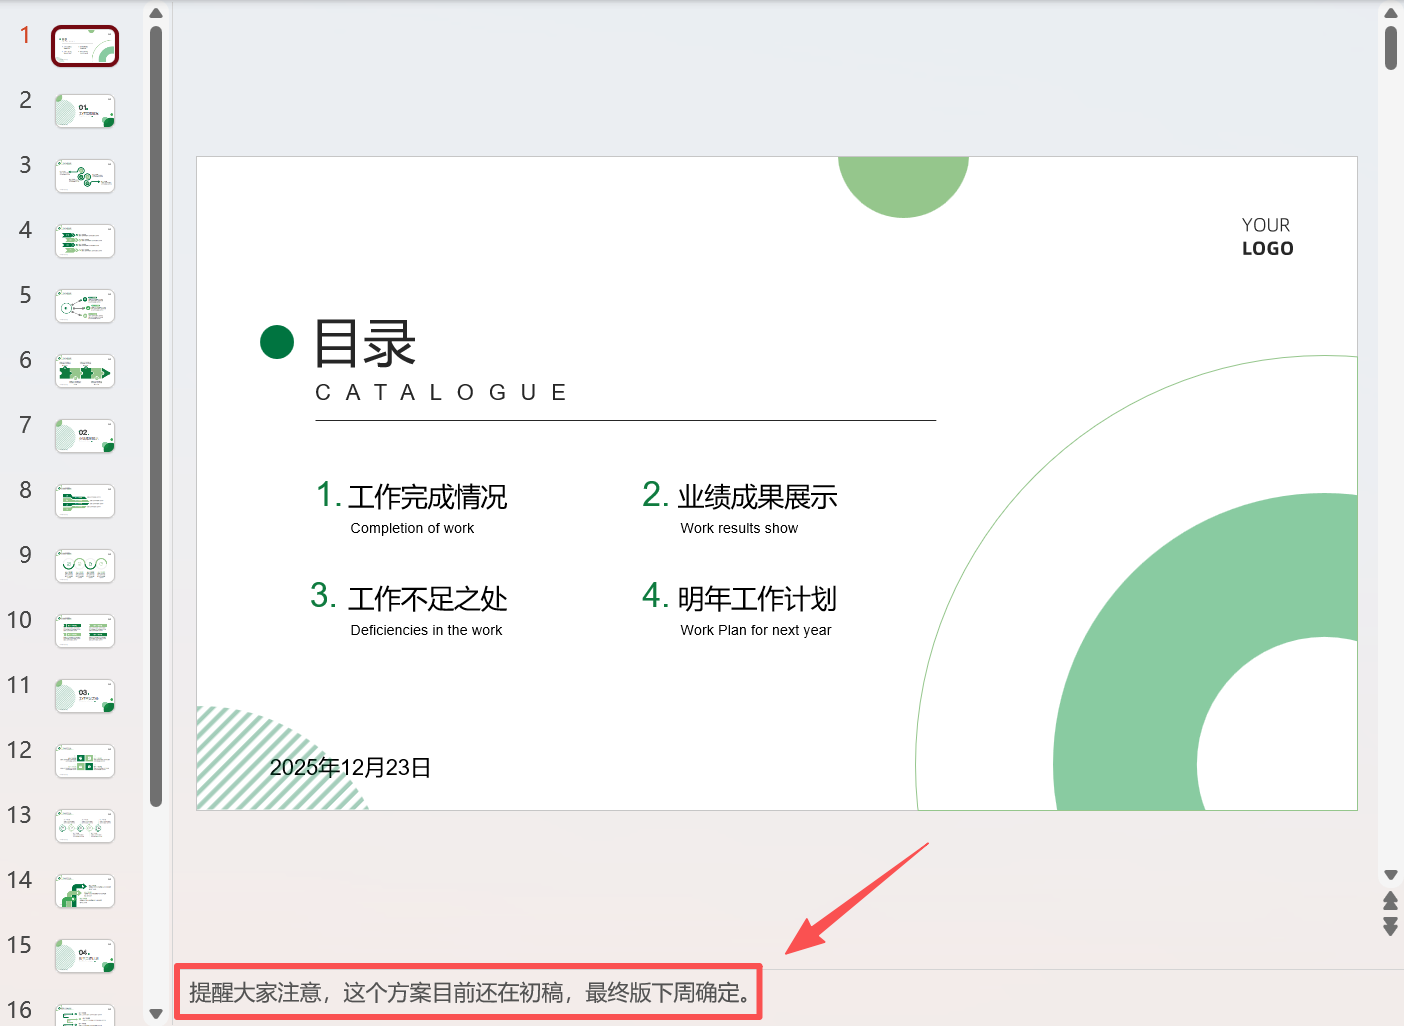The width and height of the screenshot is (1404, 1026).
Task: Click the 业绩成果展示 catalogue entry
Action: (x=758, y=497)
